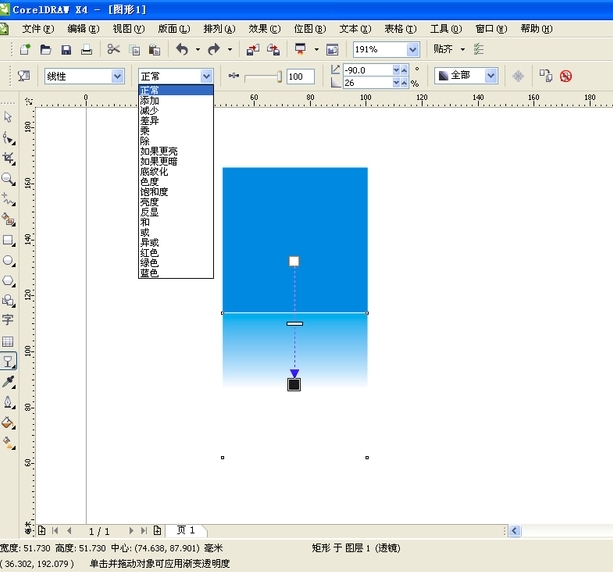This screenshot has width=613, height=572.
Task: Choose 如果更亮 from the blend mode list
Action: (x=159, y=151)
